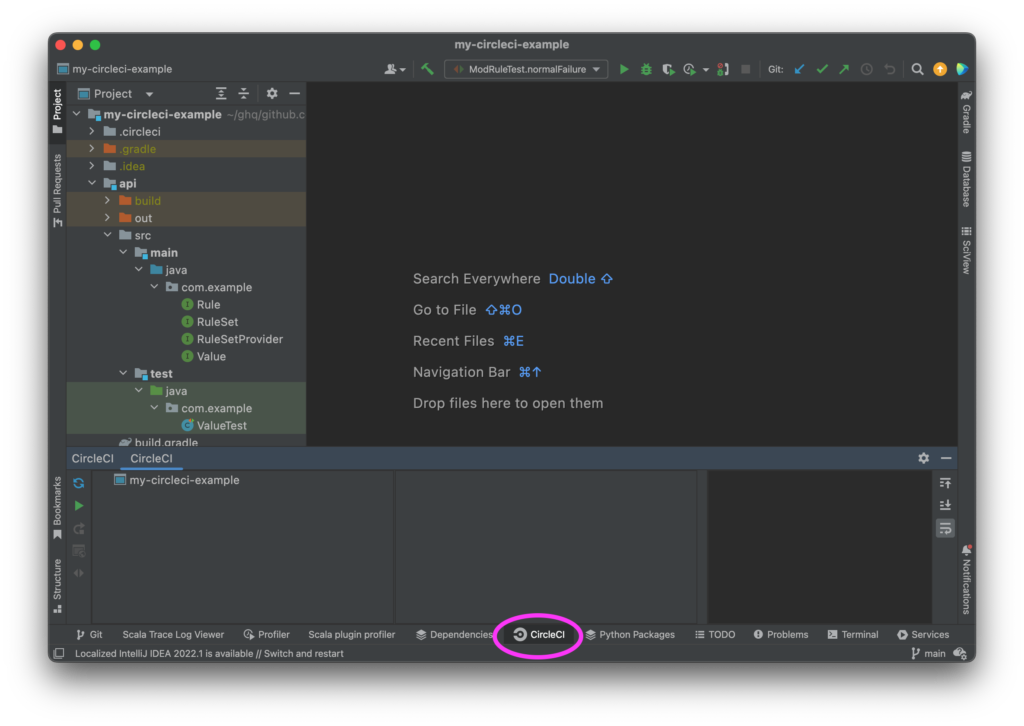Screen dimensions: 1024x726
Task: Open the Code With Me user icon
Action: [x=394, y=69]
